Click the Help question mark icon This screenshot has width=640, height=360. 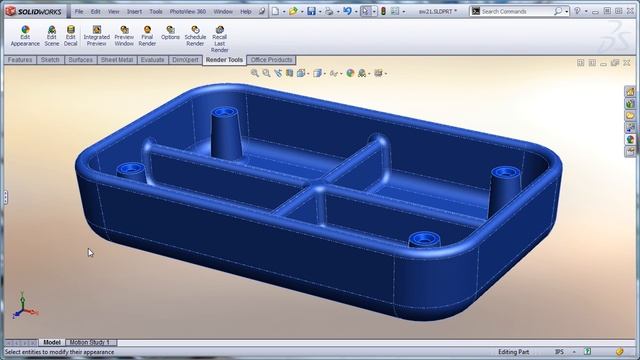[577, 11]
